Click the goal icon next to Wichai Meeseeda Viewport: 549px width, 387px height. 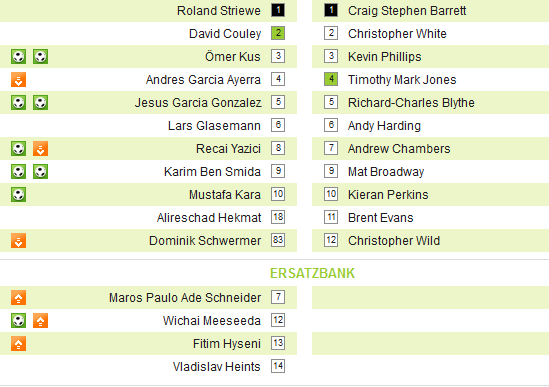tap(19, 320)
